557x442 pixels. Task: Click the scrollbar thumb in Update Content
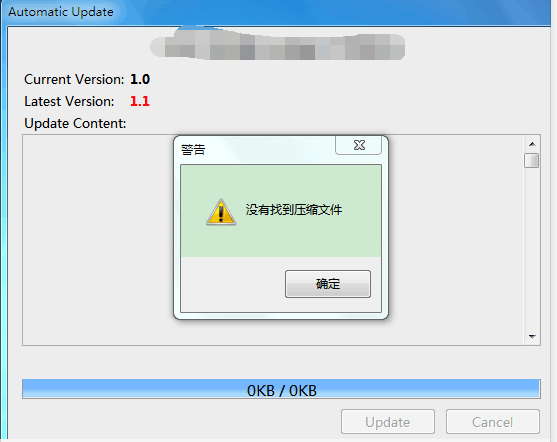pos(532,160)
